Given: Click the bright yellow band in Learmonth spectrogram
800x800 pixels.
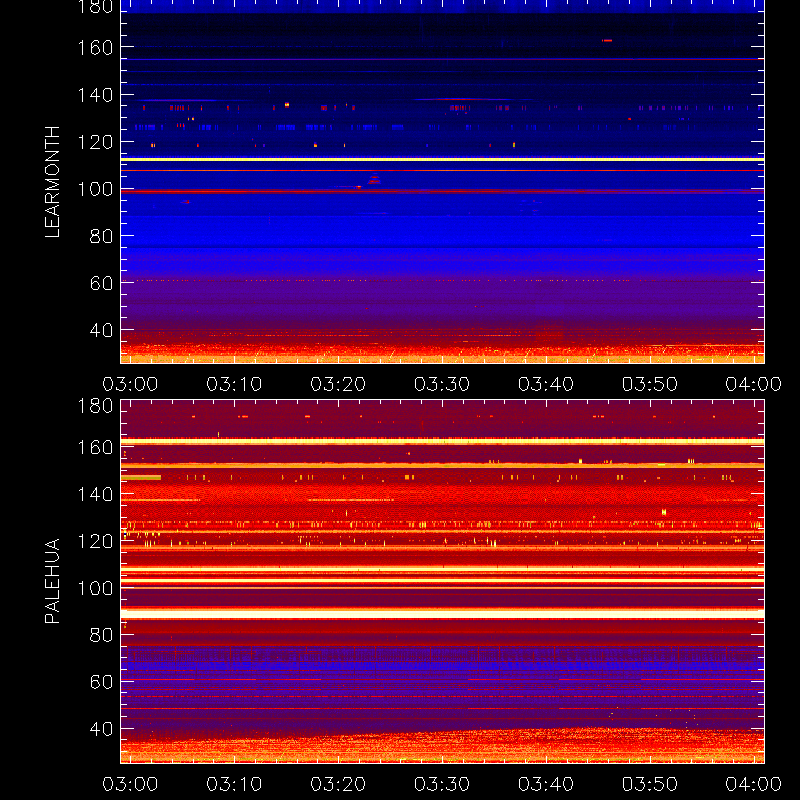Looking at the screenshot, I should (442, 160).
